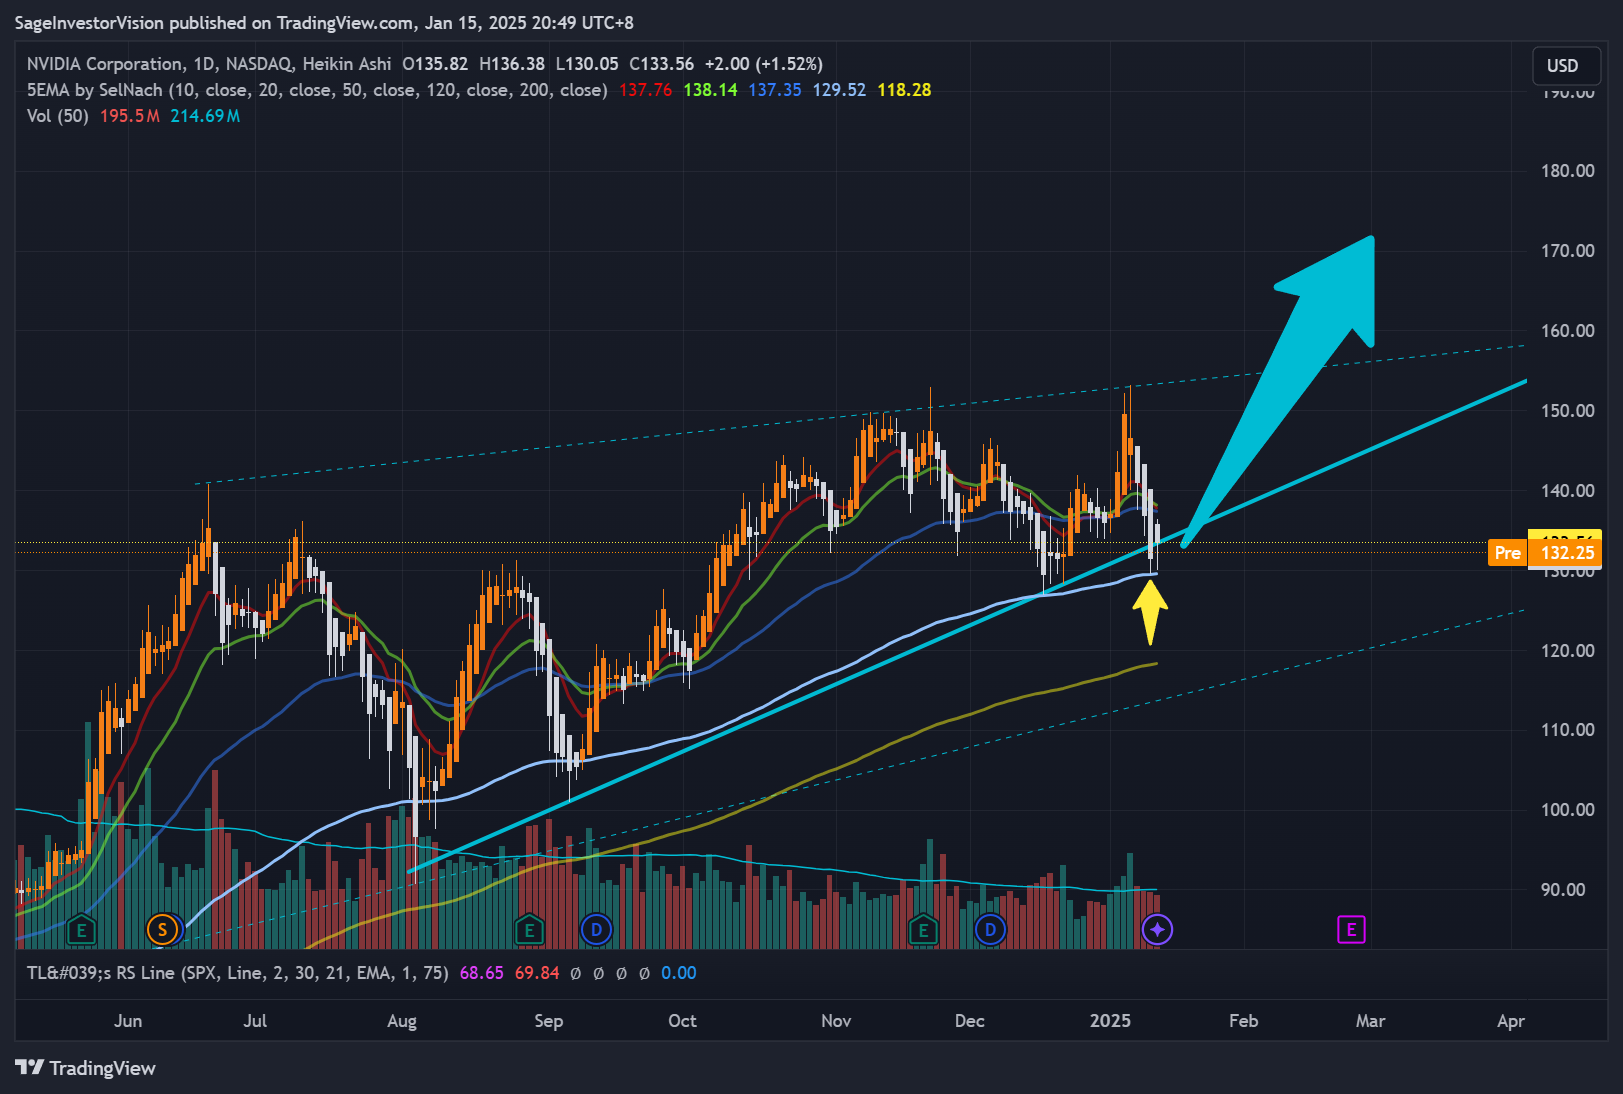
Task: Click the dividend D marker near September
Action: (596, 930)
